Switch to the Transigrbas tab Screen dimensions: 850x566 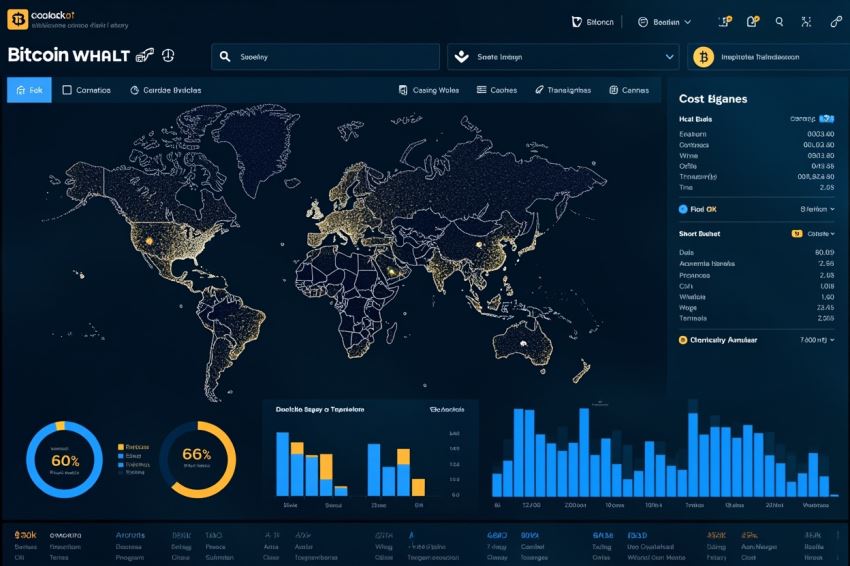coord(563,90)
